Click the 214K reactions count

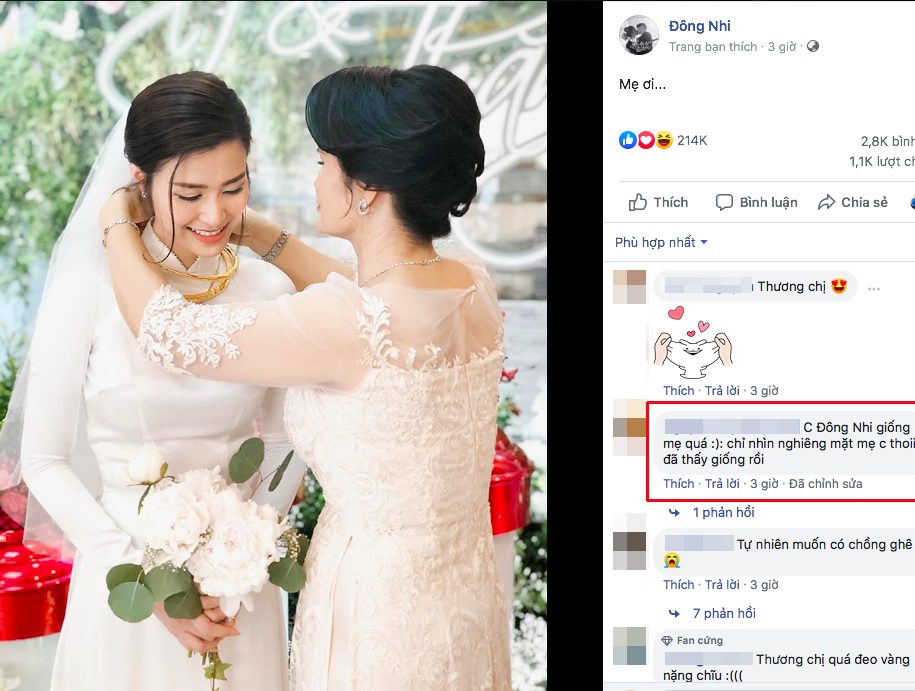point(692,141)
